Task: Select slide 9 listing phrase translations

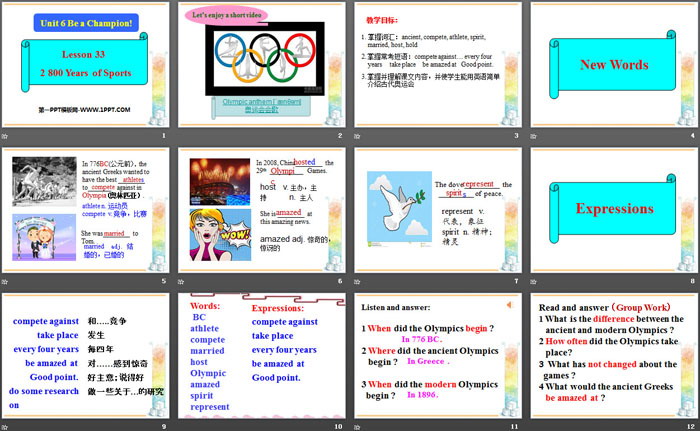Action: (85, 356)
